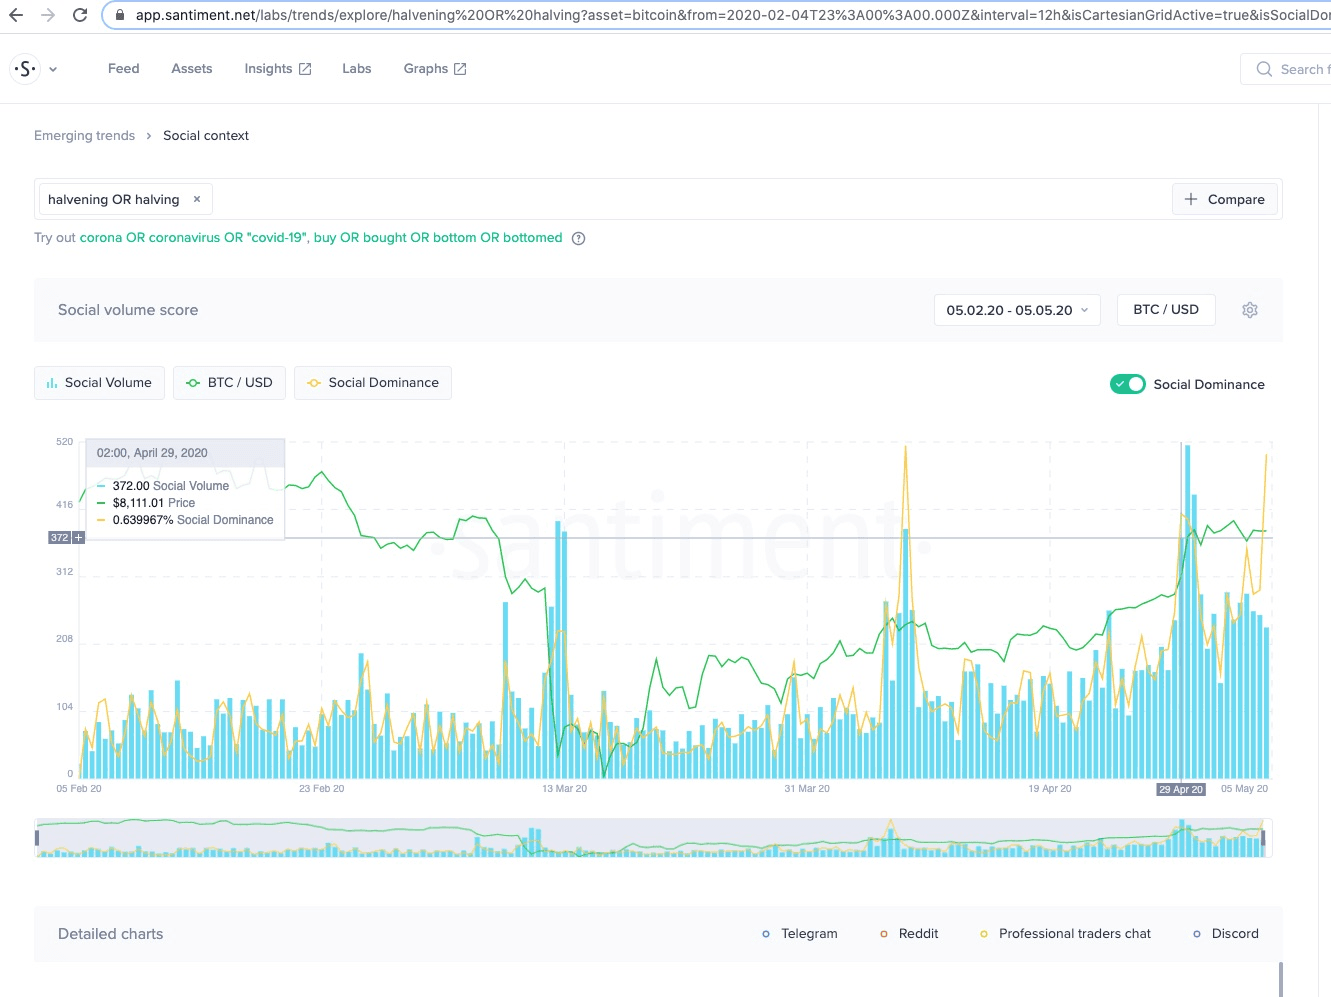Screen dimensions: 1331x997
Task: Click the browser forward arrow
Action: 48,15
